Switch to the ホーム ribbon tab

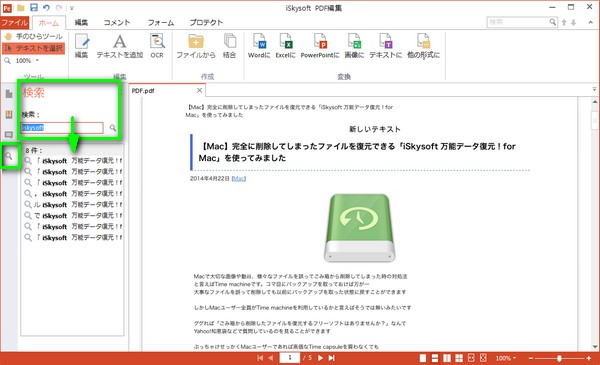(49, 23)
